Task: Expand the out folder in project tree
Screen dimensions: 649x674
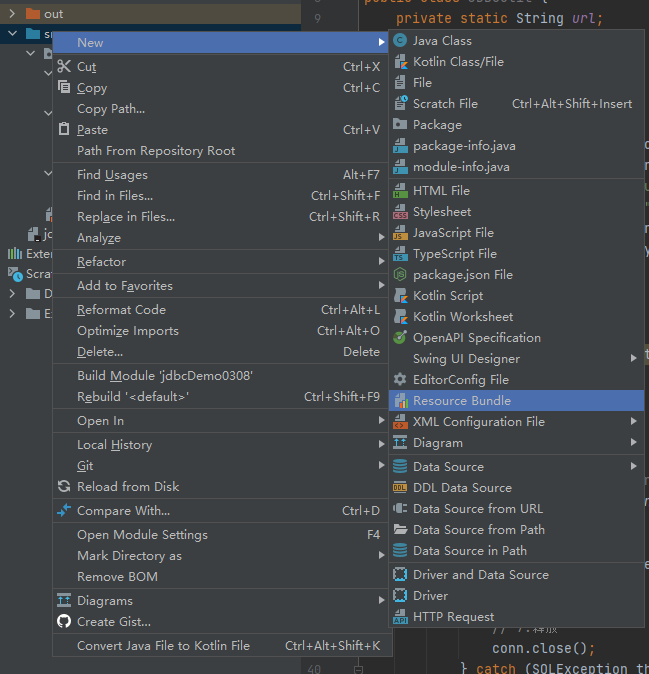Action: click(12, 14)
